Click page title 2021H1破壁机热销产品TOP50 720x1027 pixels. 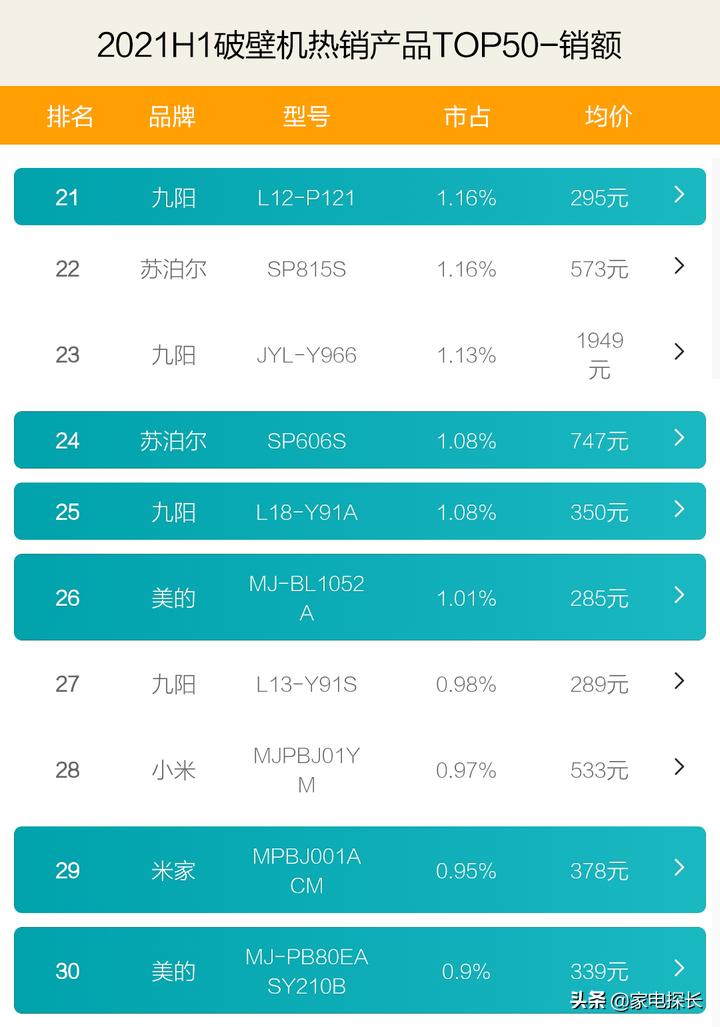tap(360, 45)
